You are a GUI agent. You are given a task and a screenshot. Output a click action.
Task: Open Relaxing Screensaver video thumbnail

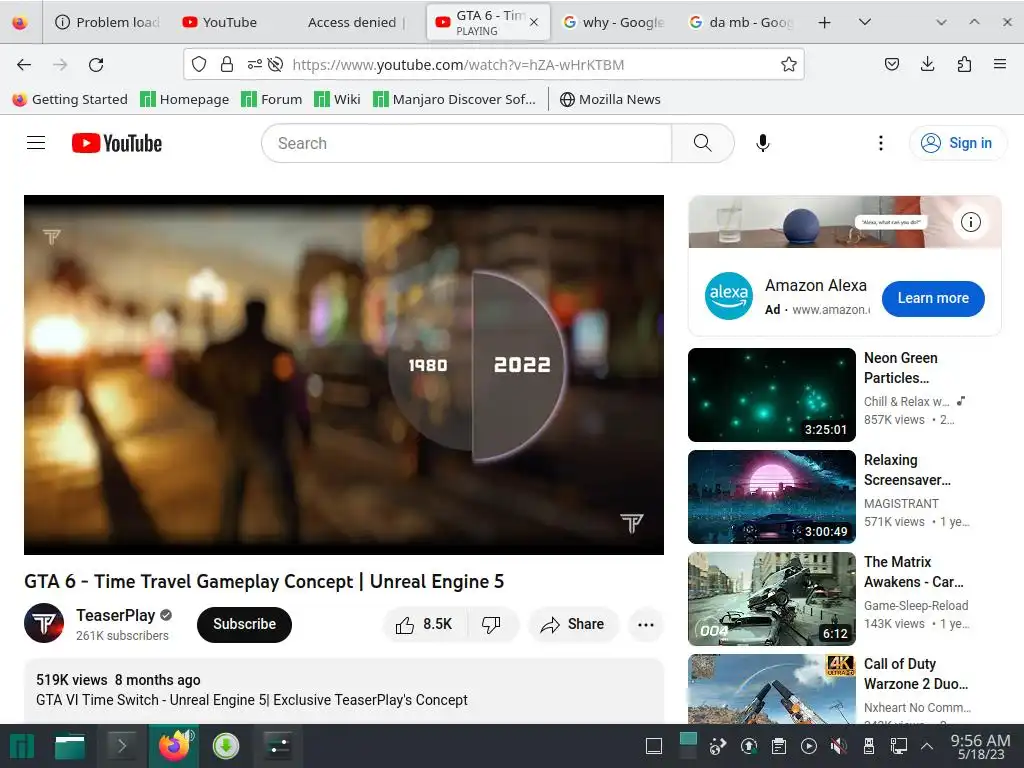(772, 497)
